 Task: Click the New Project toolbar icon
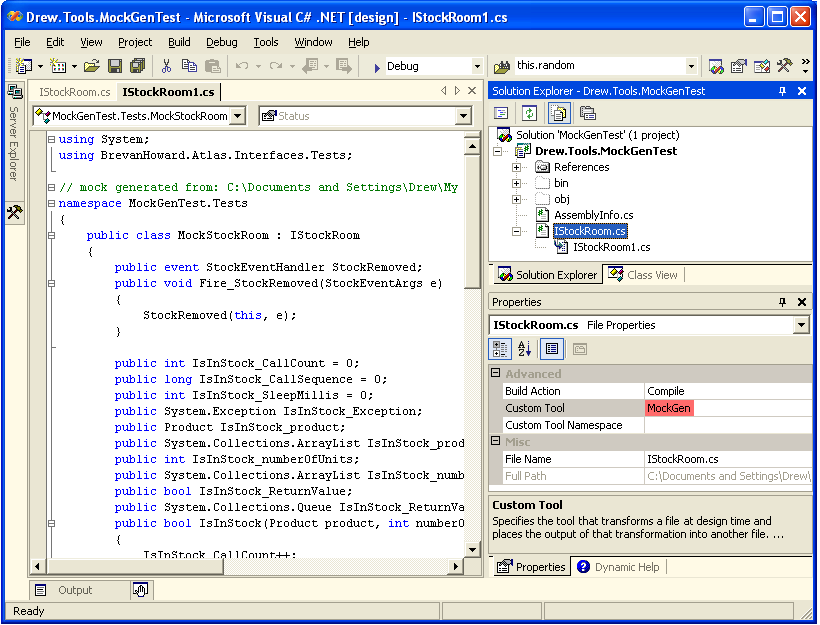24,66
